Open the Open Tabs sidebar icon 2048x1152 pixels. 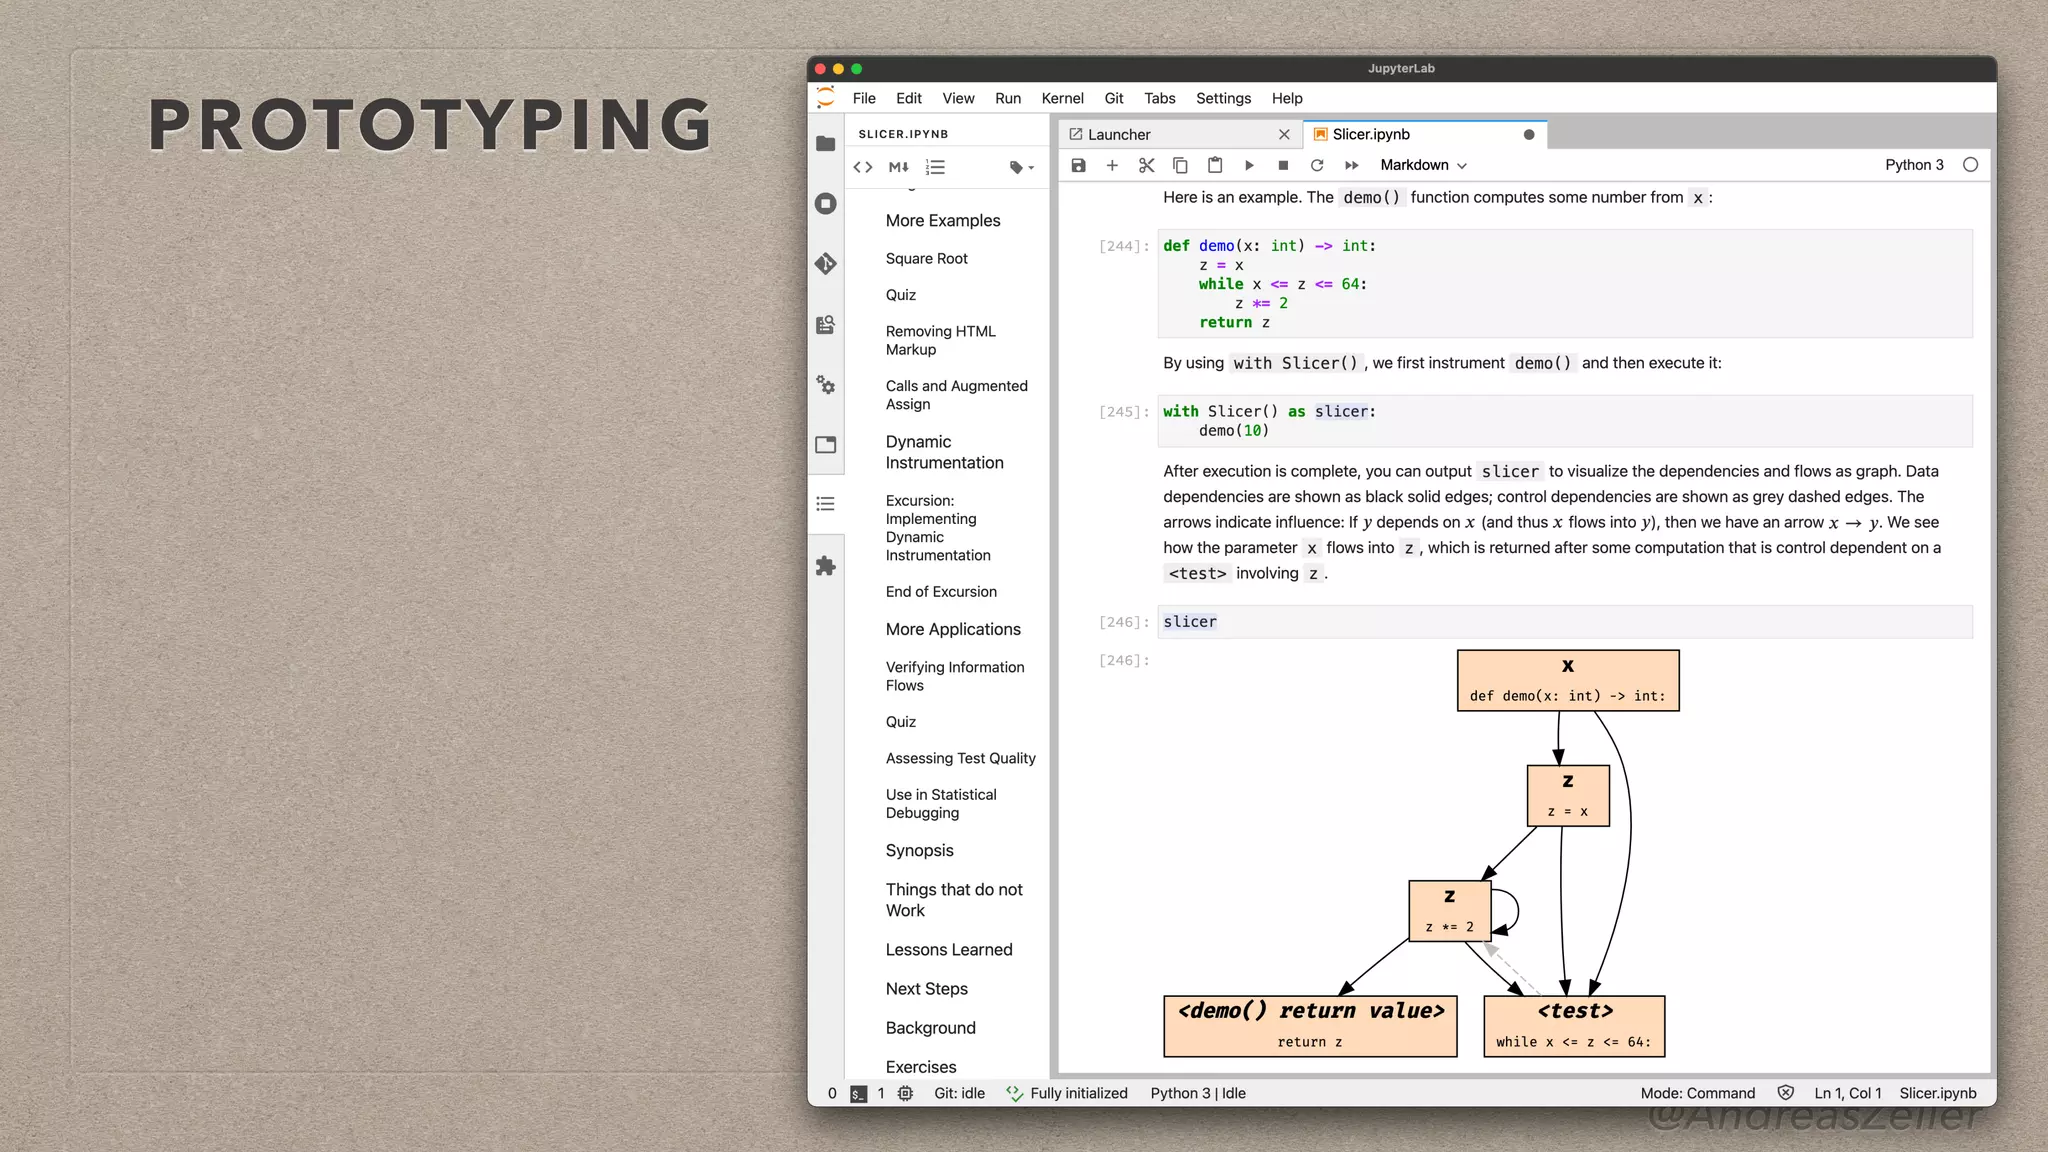(x=825, y=445)
